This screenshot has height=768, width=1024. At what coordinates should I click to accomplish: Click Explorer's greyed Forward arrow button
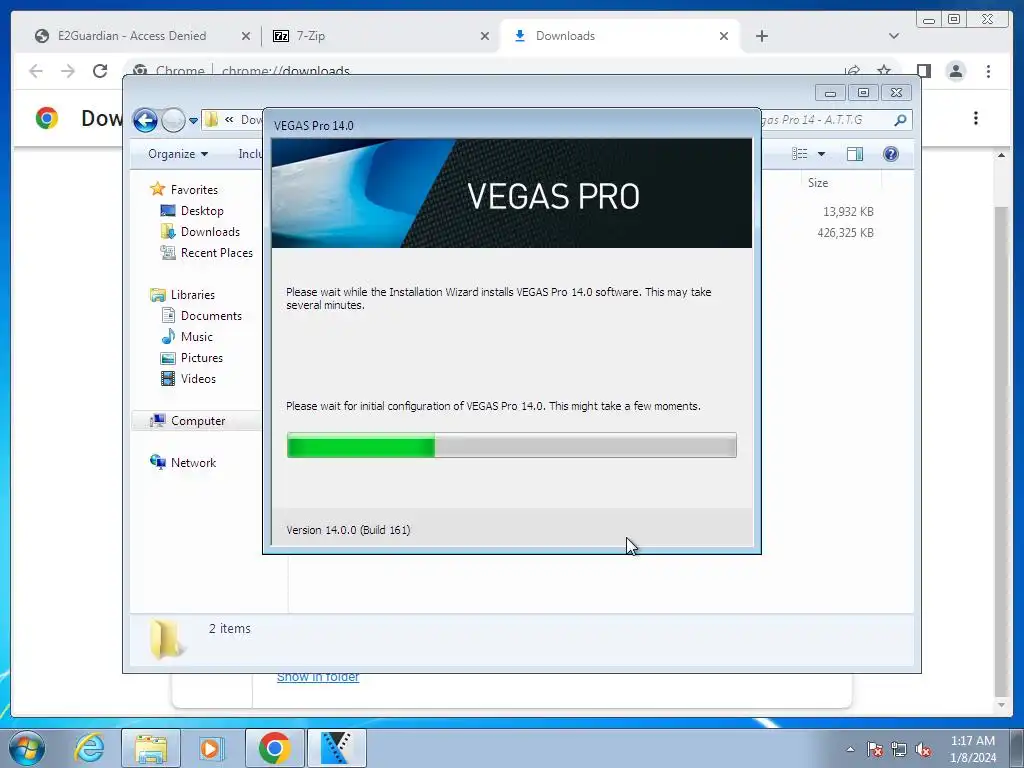(173, 120)
